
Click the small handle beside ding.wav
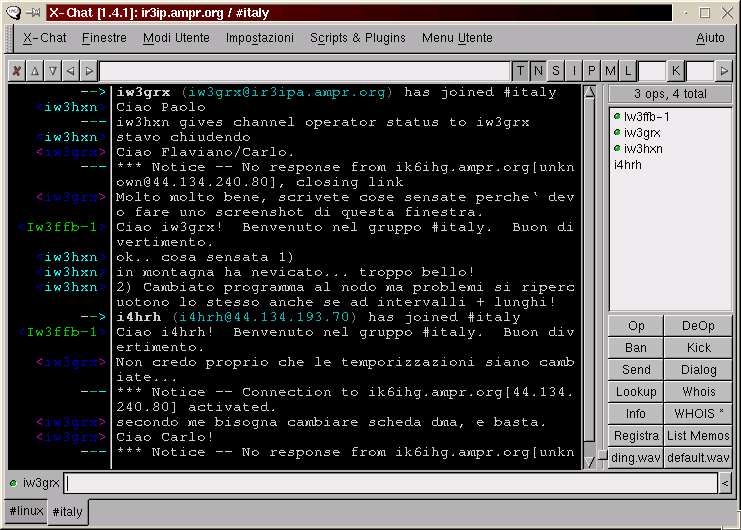603,455
